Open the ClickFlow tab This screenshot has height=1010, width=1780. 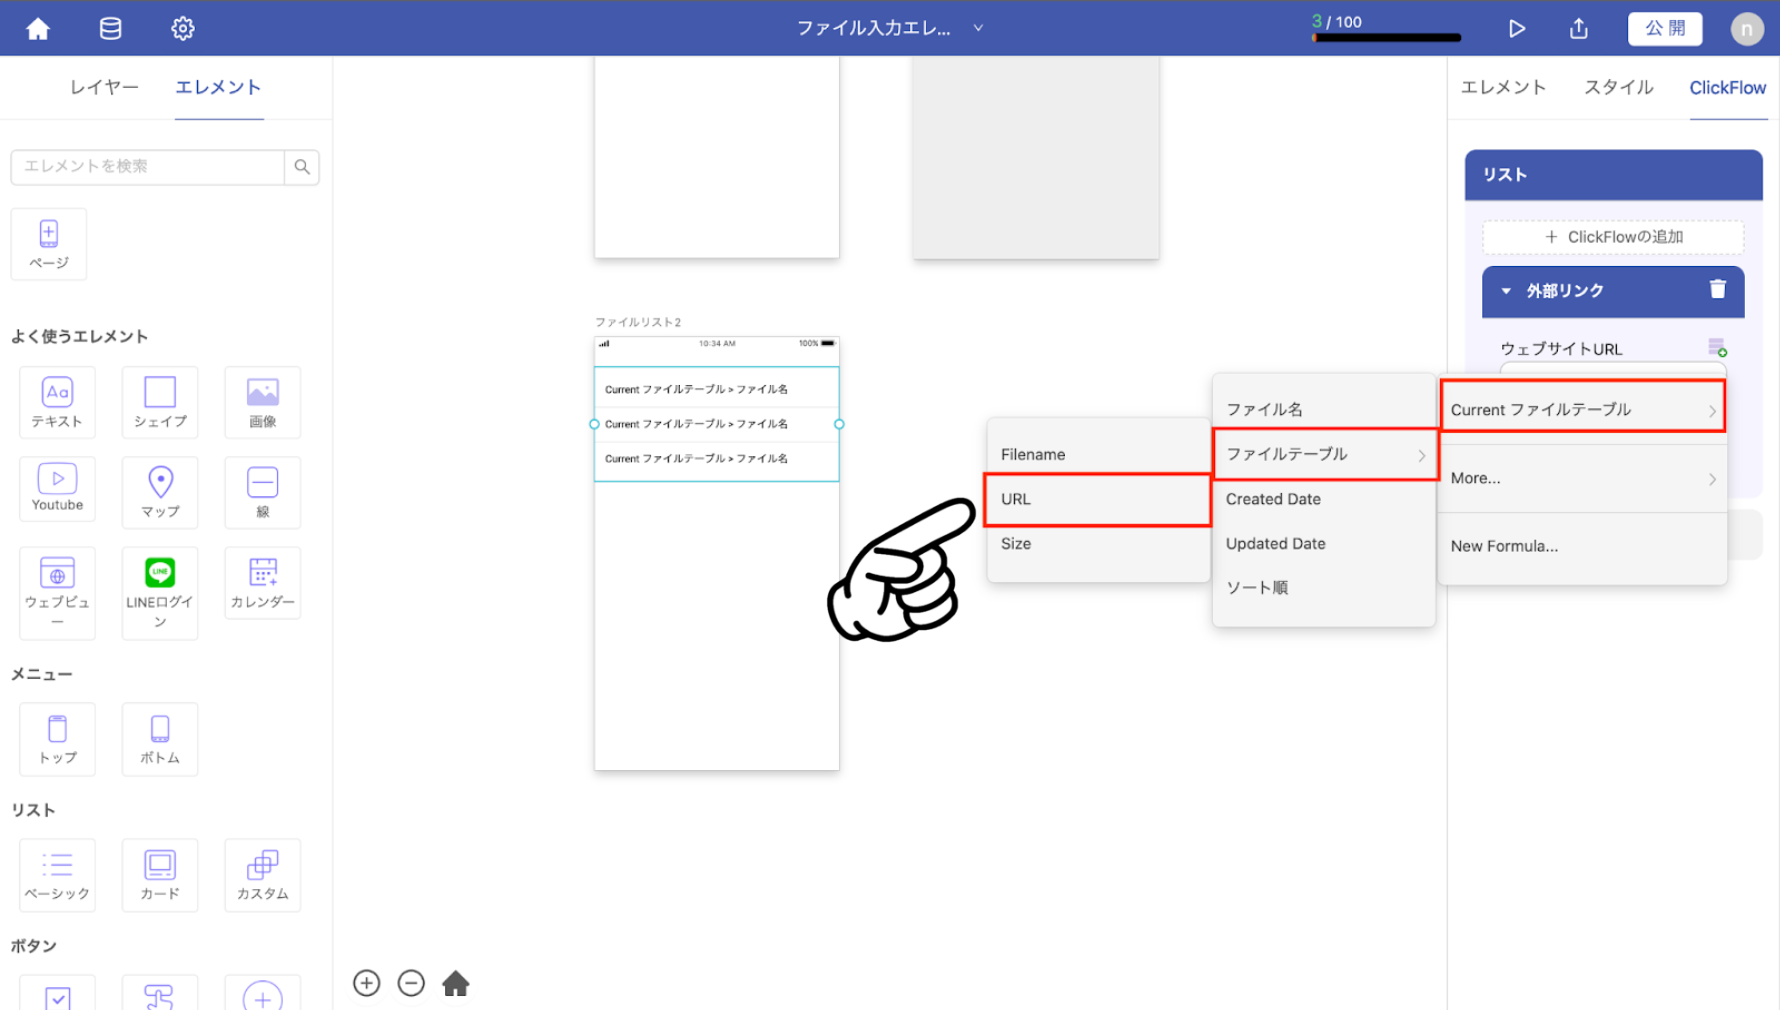pos(1727,87)
